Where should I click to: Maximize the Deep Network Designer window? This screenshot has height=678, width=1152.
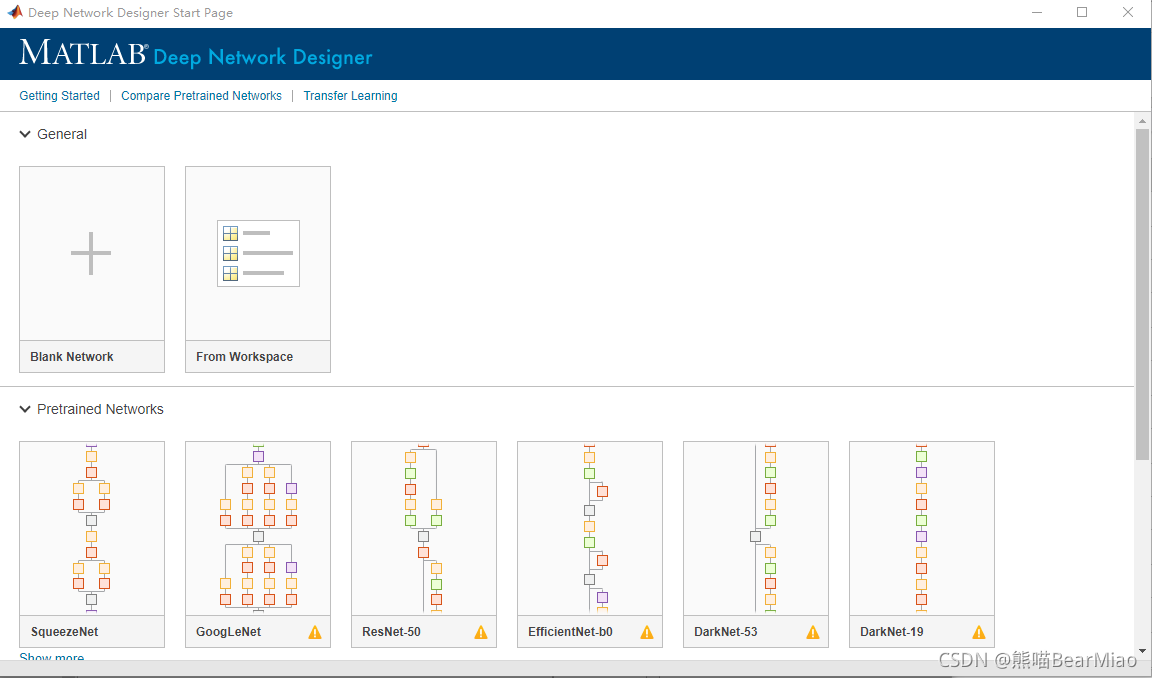[x=1082, y=12]
